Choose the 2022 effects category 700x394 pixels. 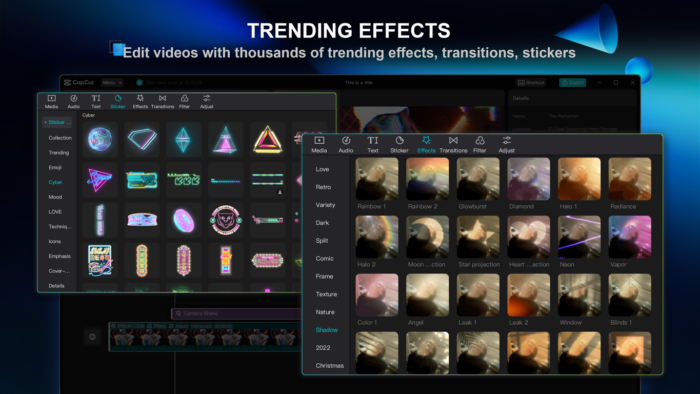click(x=323, y=348)
